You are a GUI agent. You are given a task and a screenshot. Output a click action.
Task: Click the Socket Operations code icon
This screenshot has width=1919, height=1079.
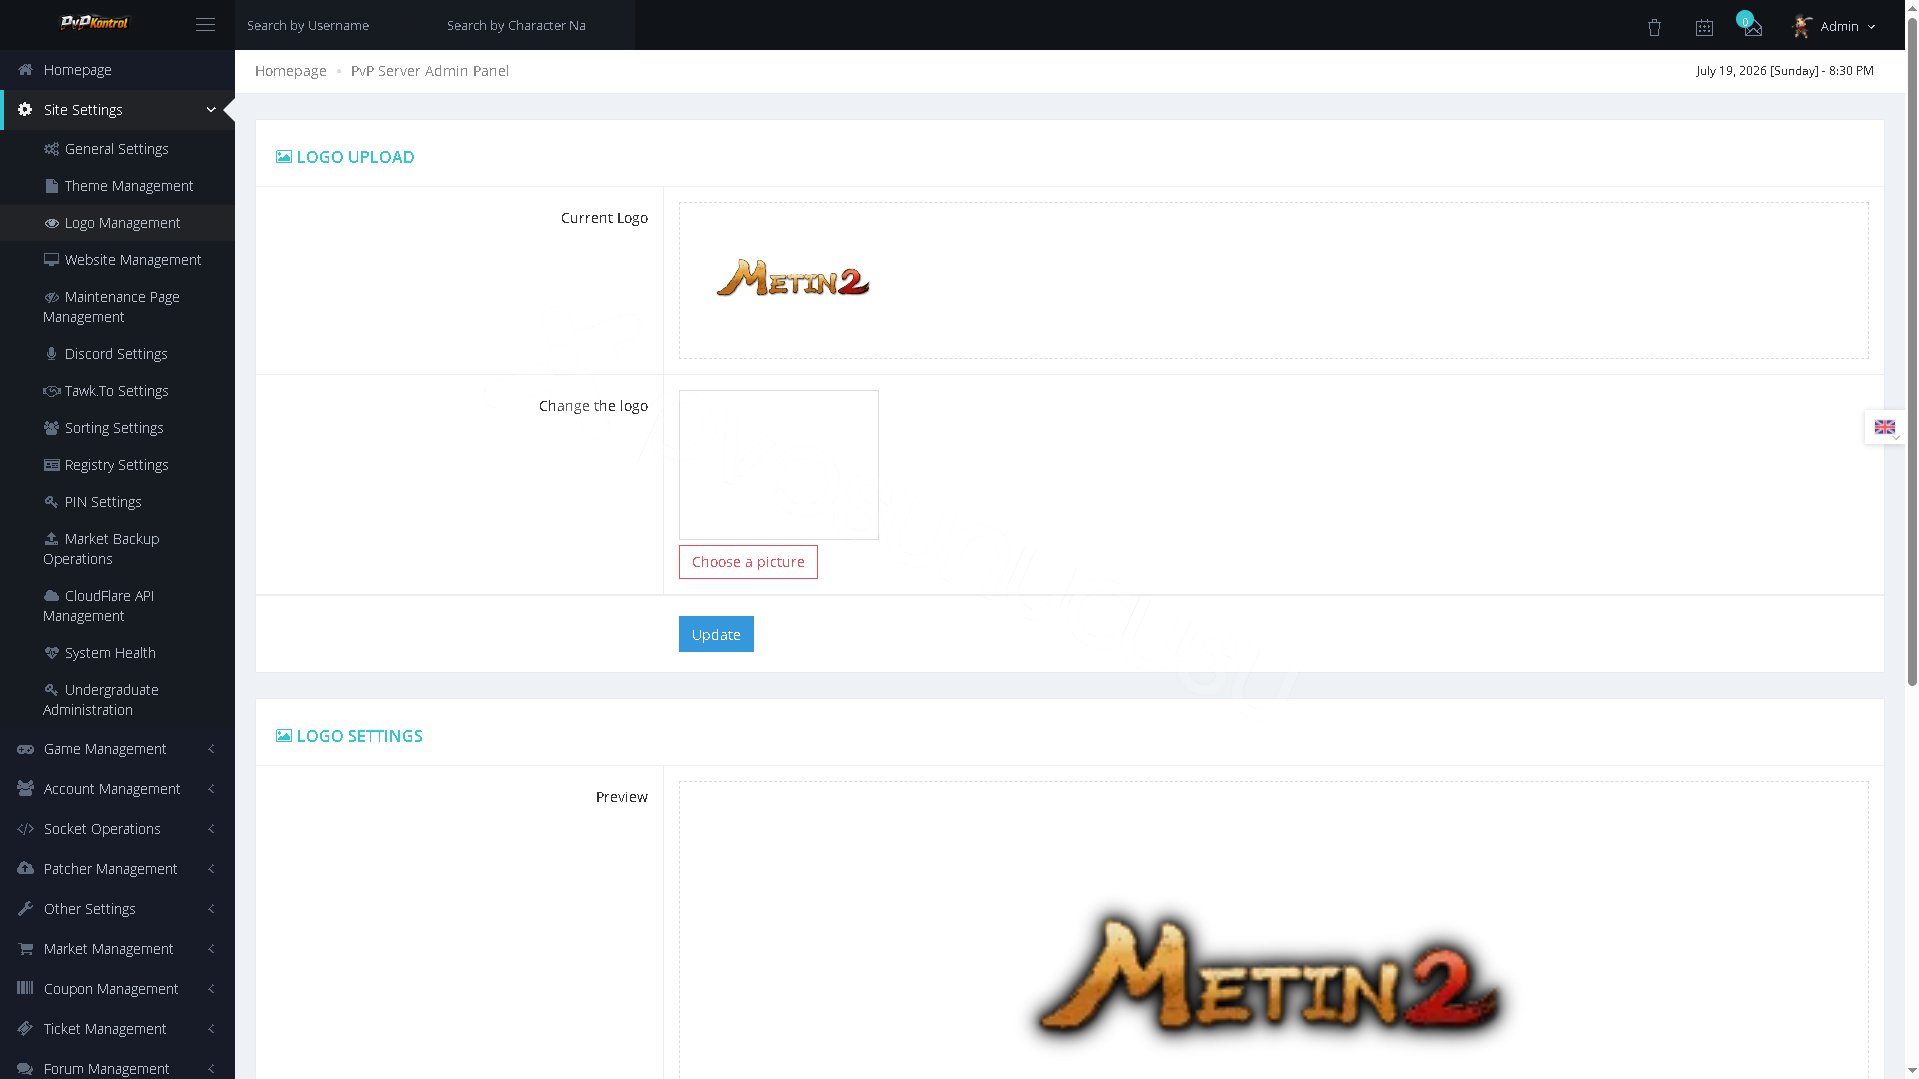click(25, 829)
